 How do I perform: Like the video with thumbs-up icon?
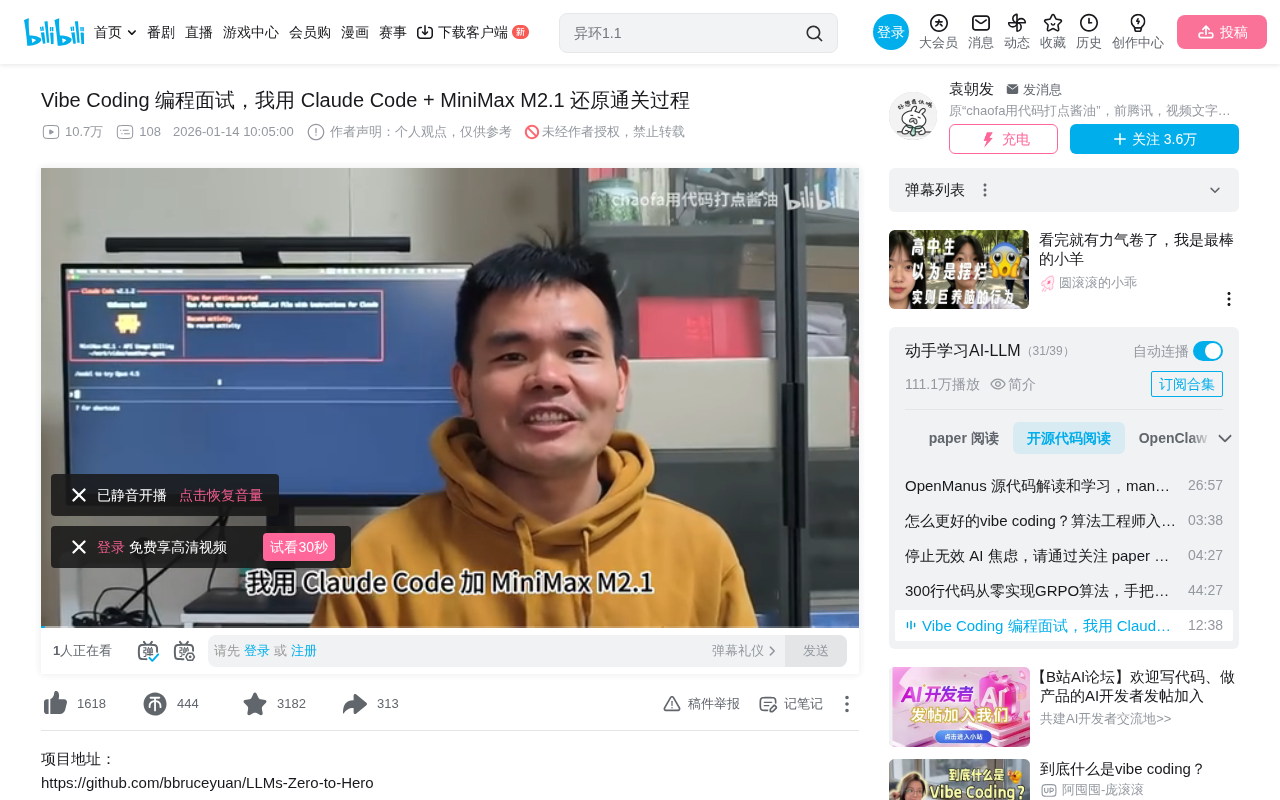55,704
